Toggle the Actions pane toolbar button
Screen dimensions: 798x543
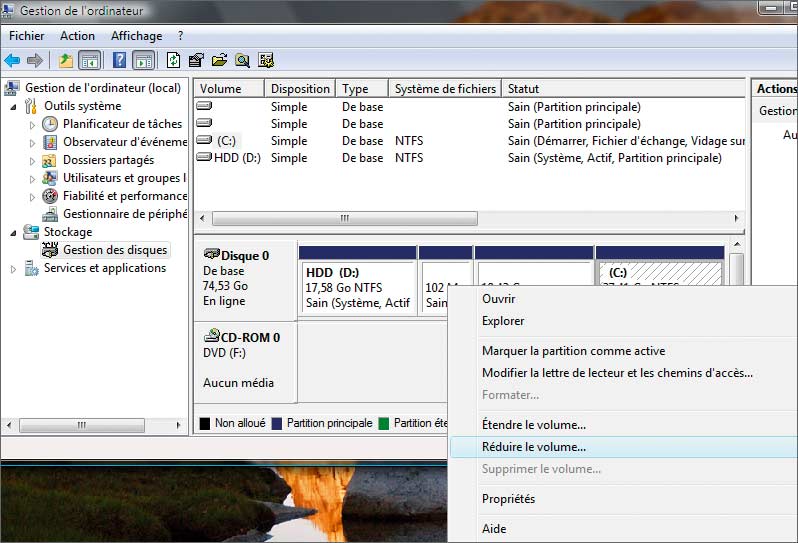point(143,60)
